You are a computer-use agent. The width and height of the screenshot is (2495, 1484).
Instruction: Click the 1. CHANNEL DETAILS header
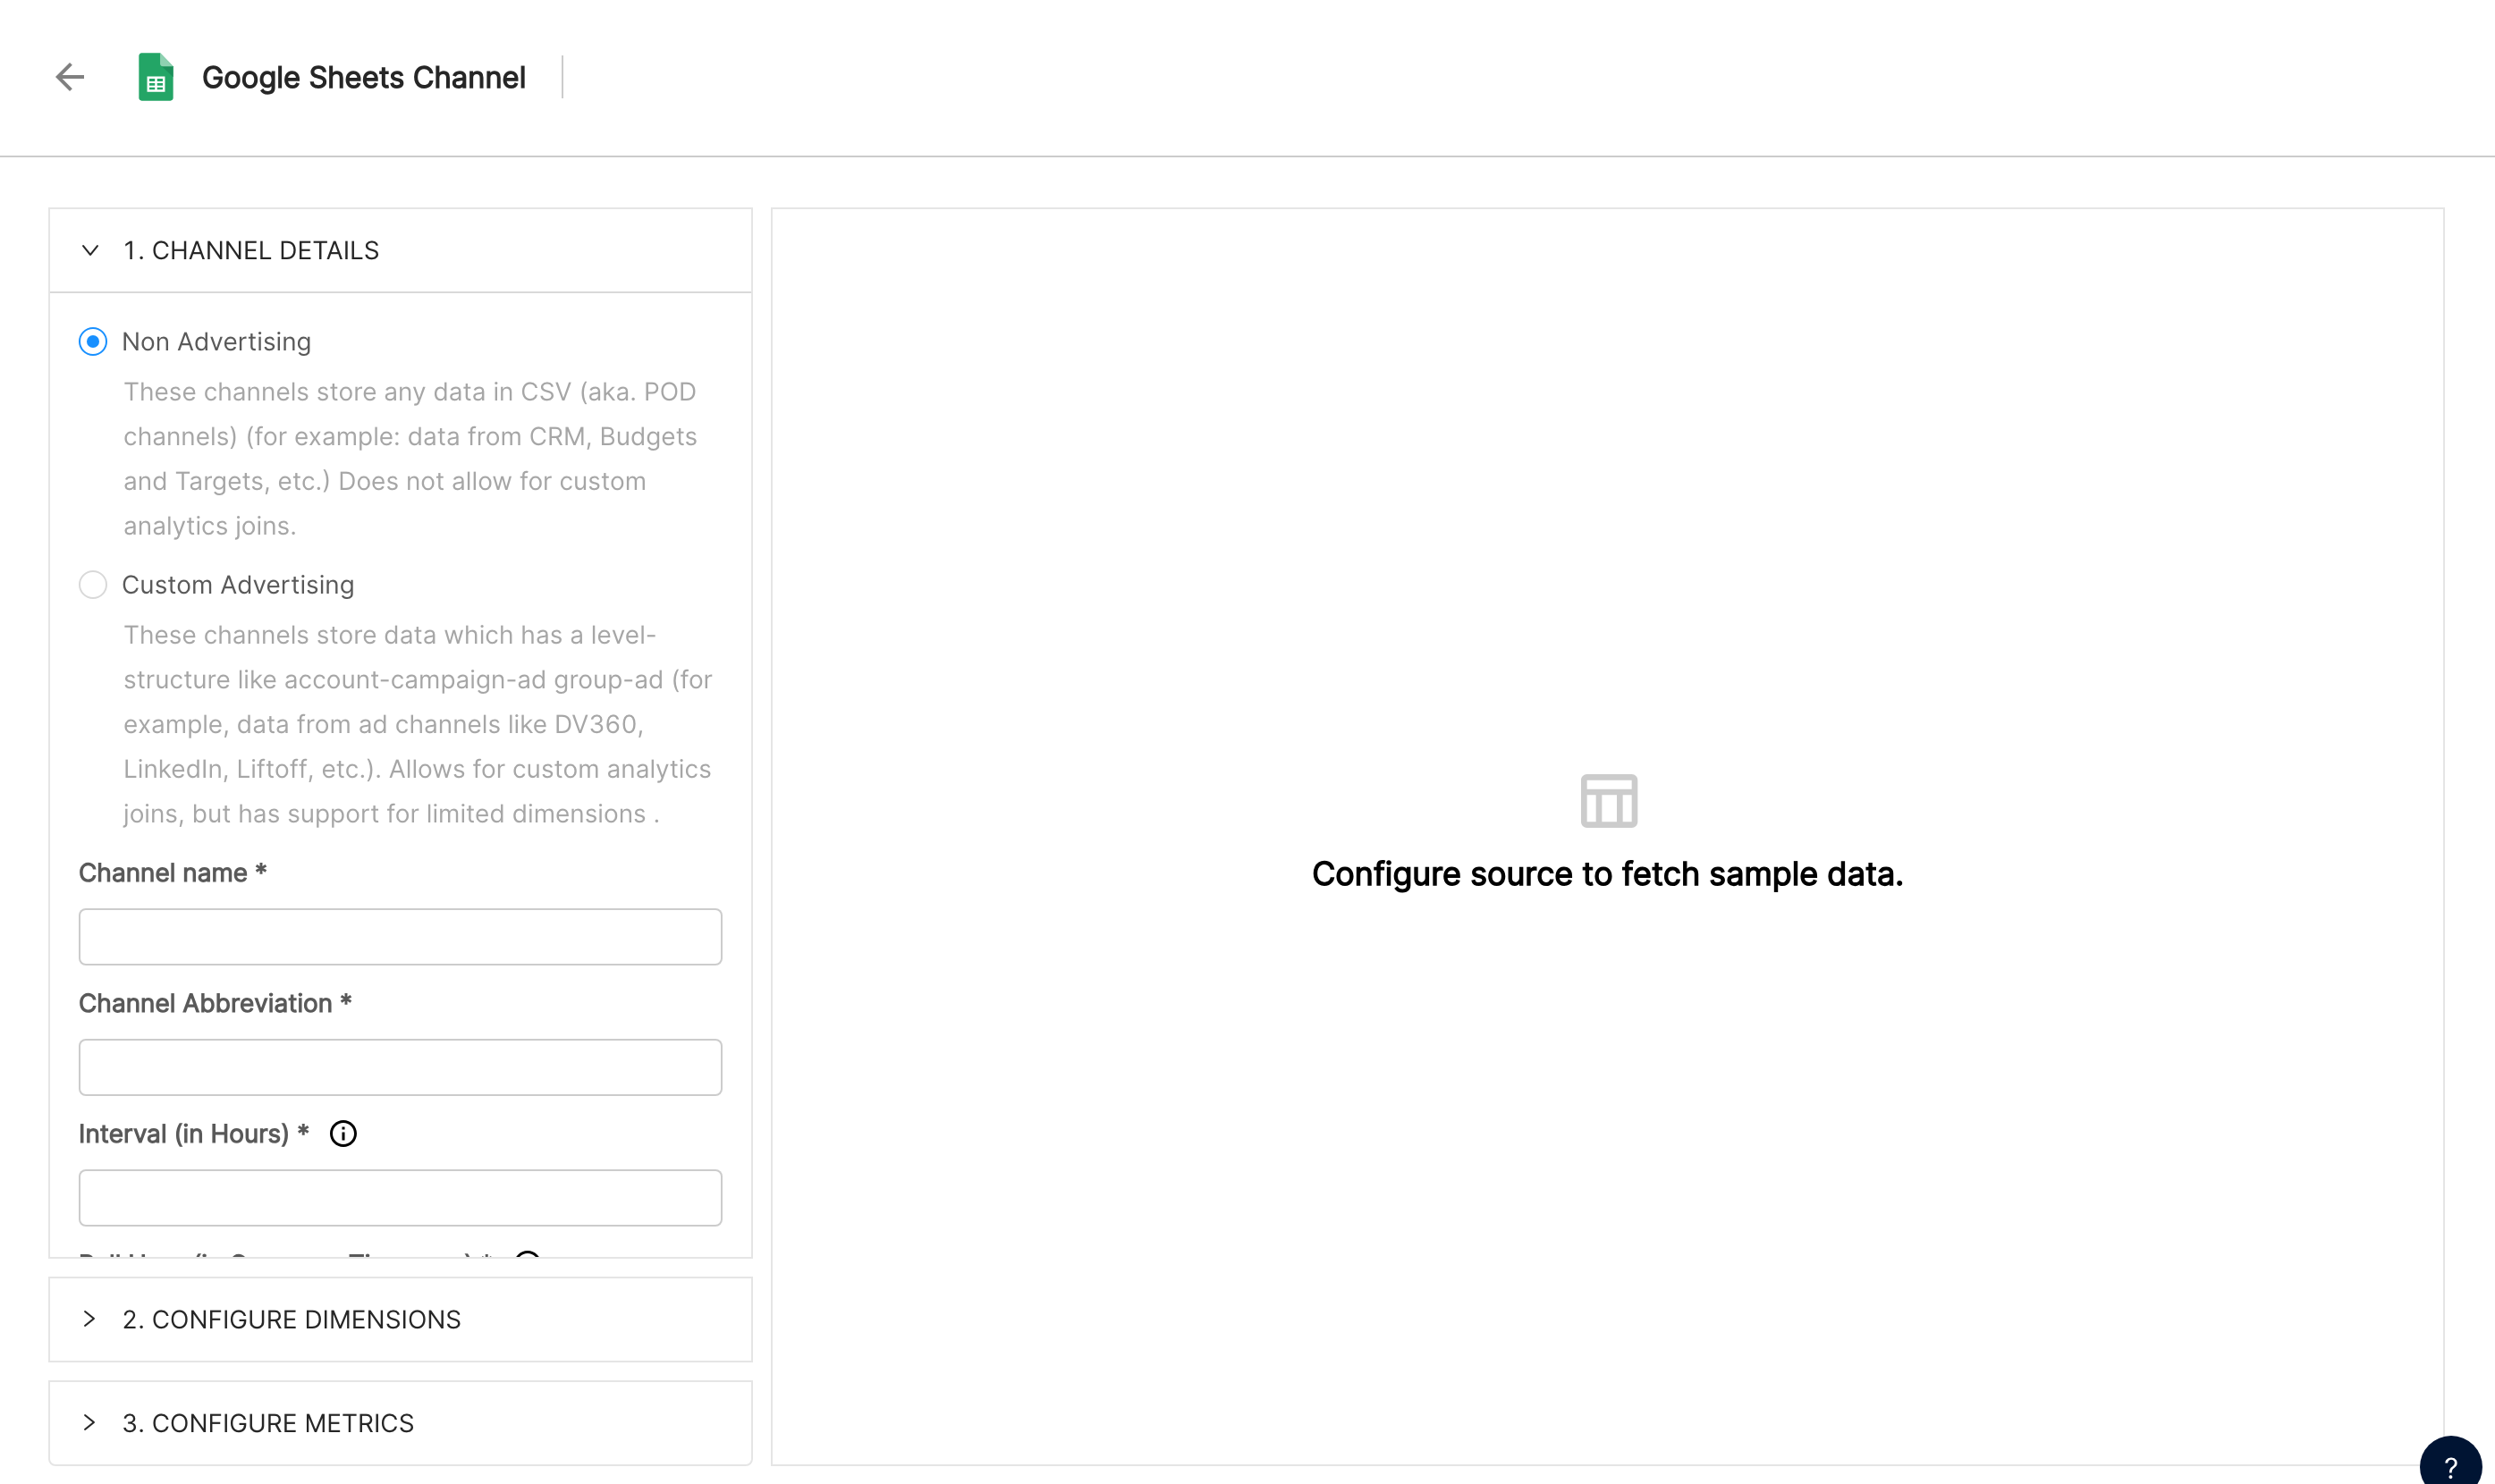[400, 250]
